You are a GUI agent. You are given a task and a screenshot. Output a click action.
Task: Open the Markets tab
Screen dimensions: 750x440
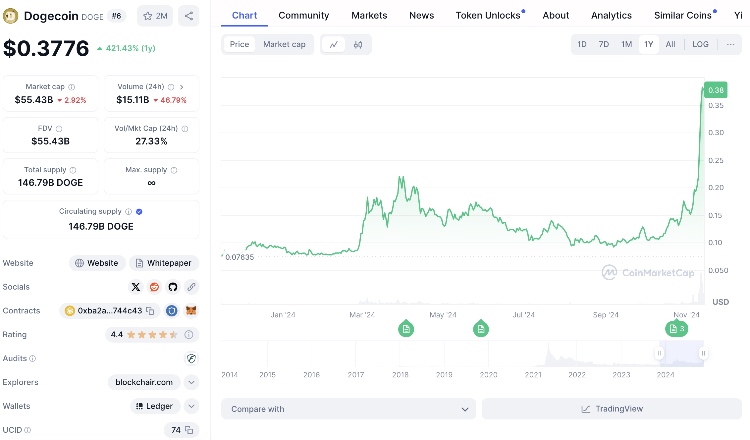coord(369,15)
